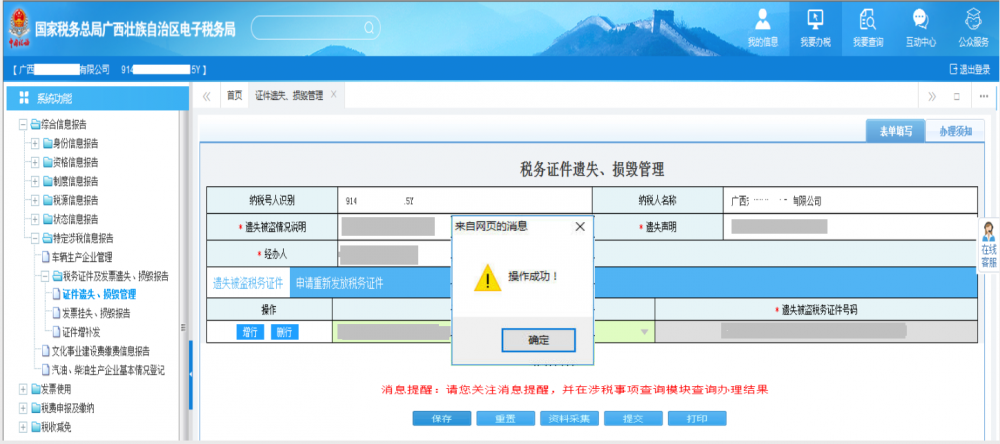
Task: Go to 互动中心
Action: tap(920, 26)
